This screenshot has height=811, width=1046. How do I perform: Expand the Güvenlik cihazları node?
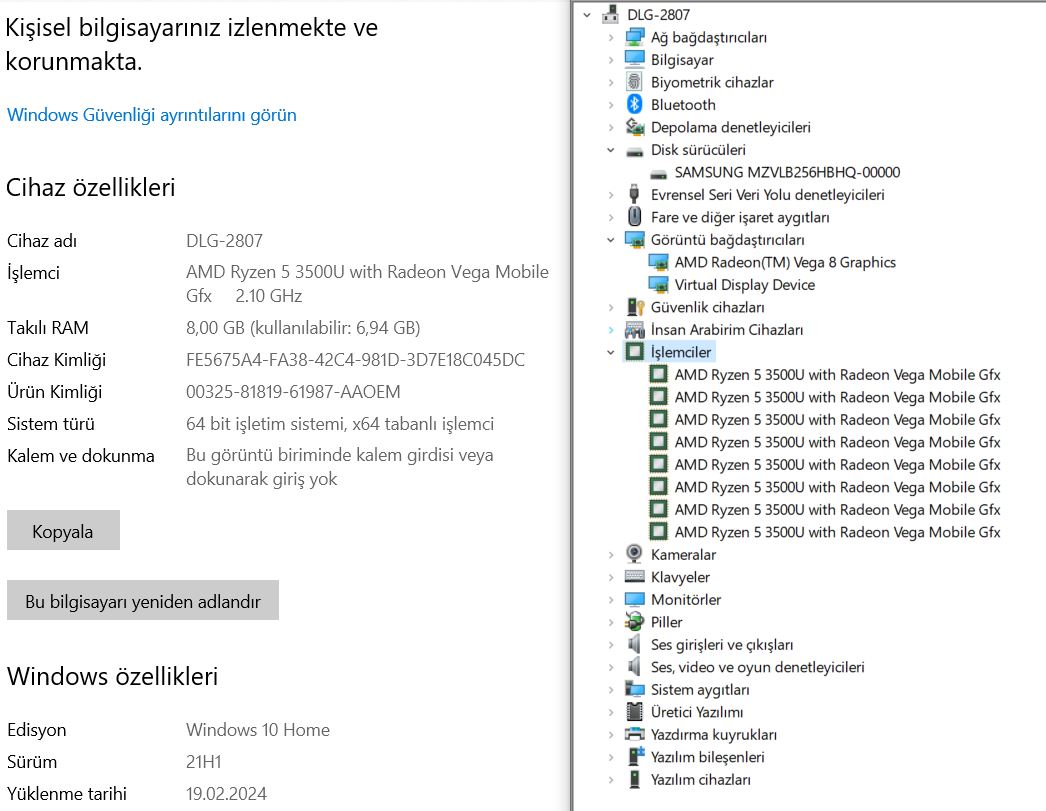pos(611,307)
